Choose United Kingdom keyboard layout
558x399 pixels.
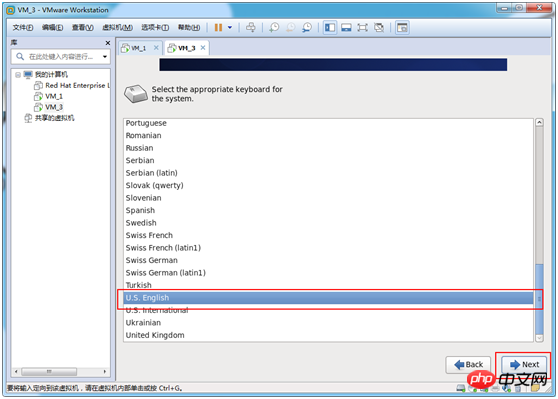coord(328,335)
